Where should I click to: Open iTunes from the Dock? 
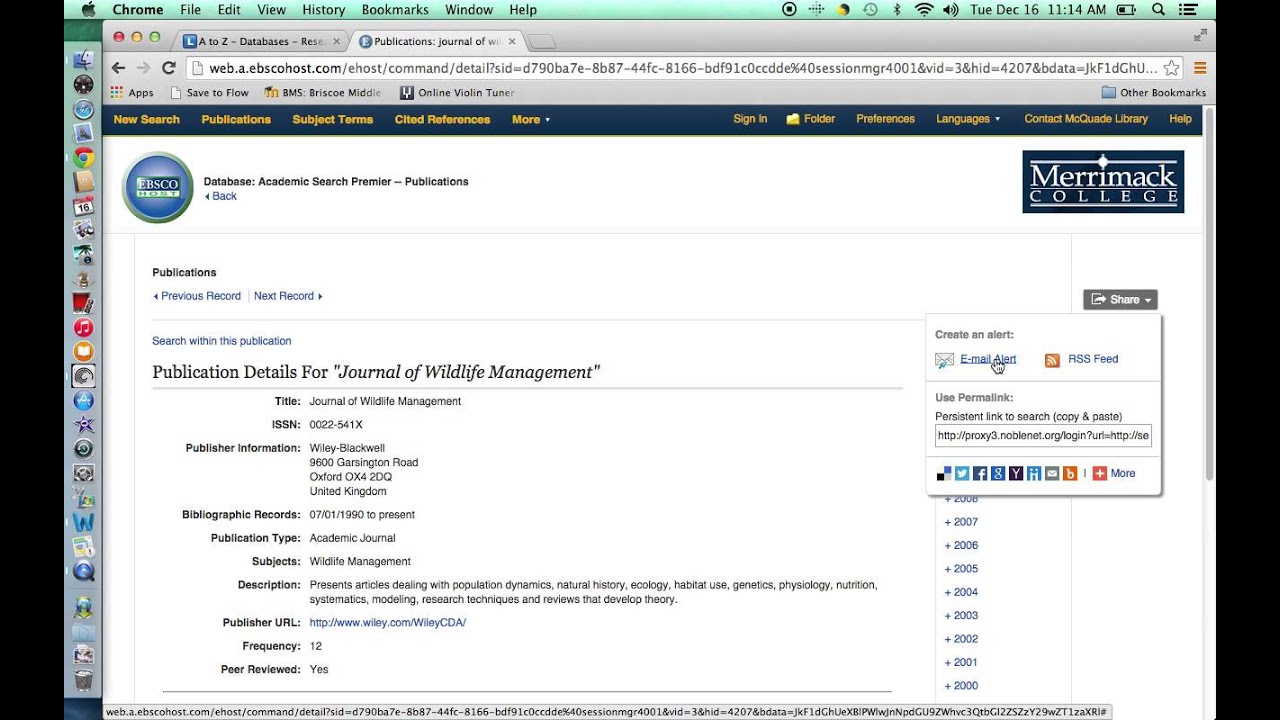[x=83, y=327]
